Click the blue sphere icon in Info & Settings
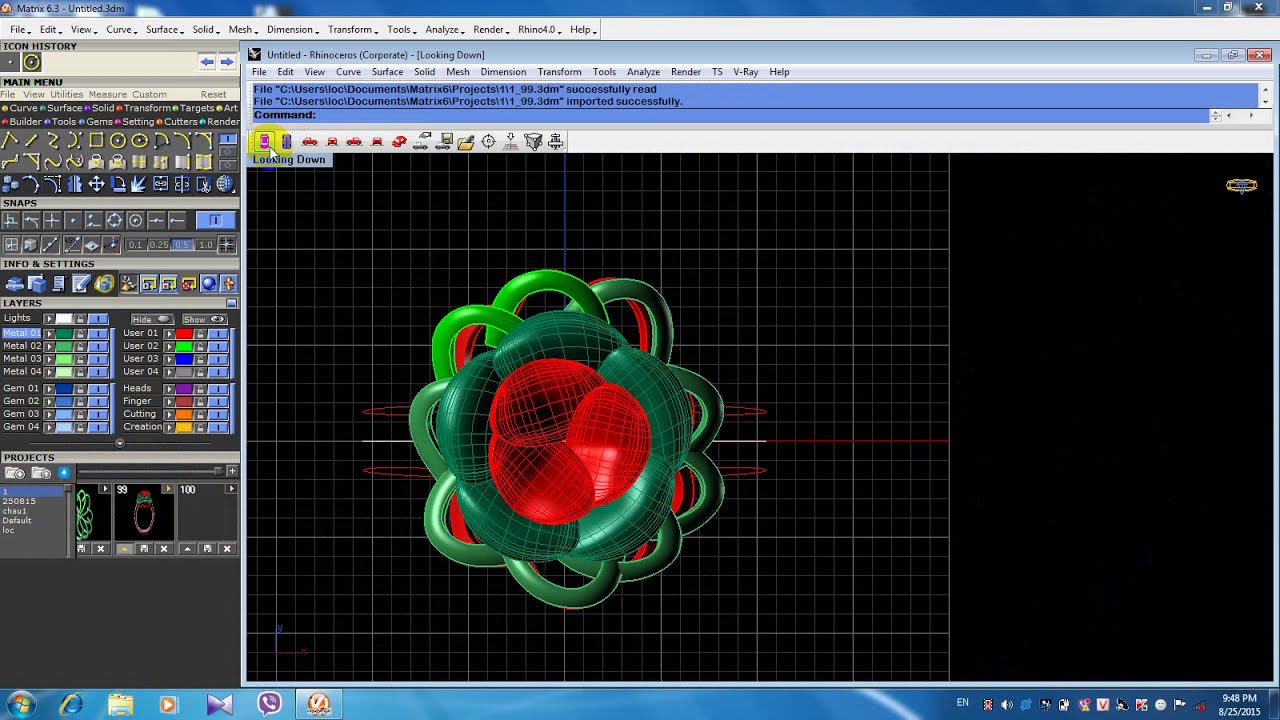The height and width of the screenshot is (720, 1280). coord(209,284)
